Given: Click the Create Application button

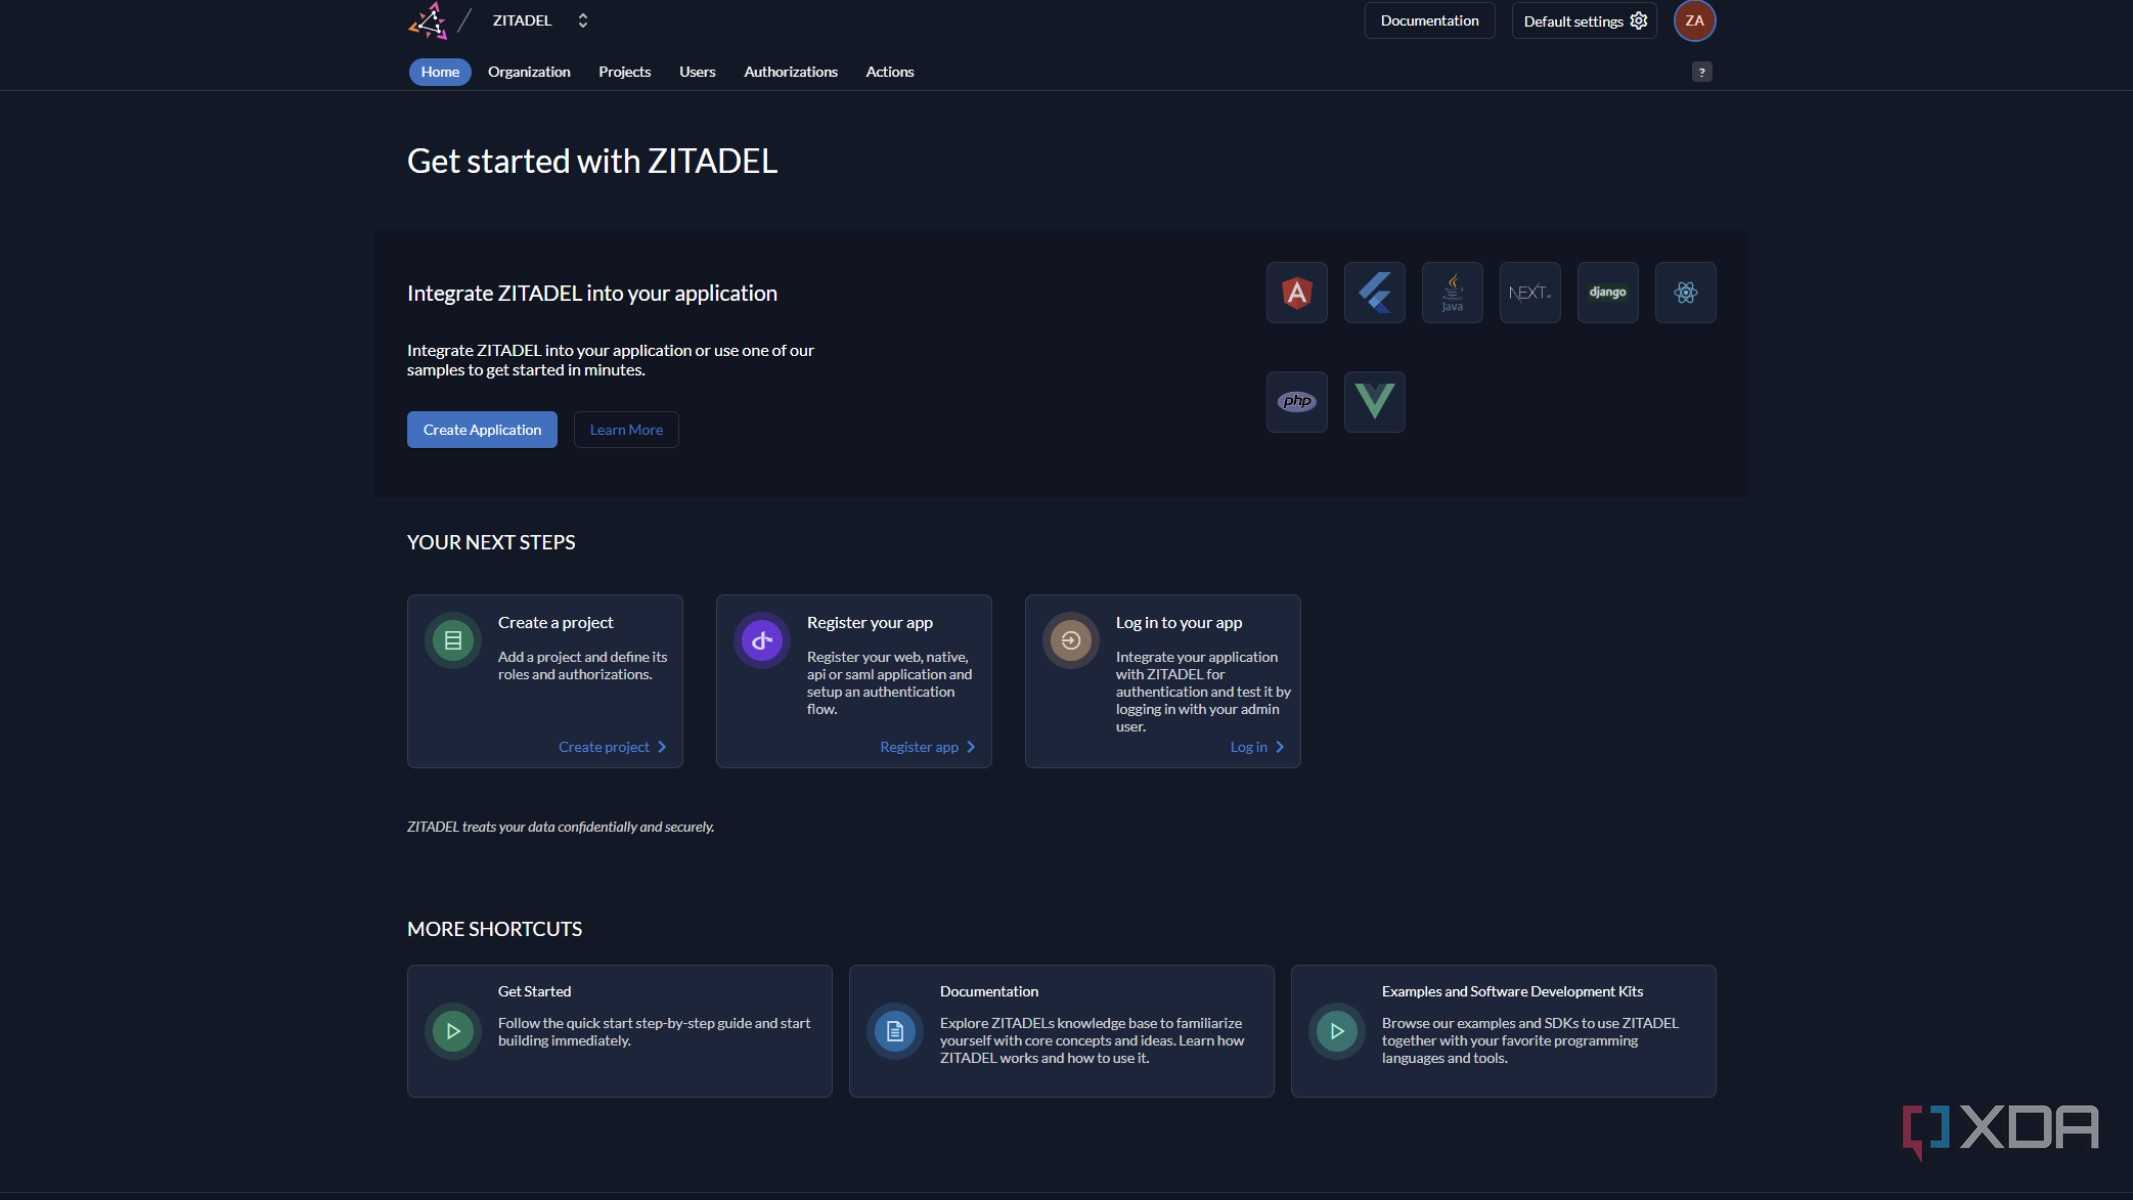Looking at the screenshot, I should [x=482, y=429].
